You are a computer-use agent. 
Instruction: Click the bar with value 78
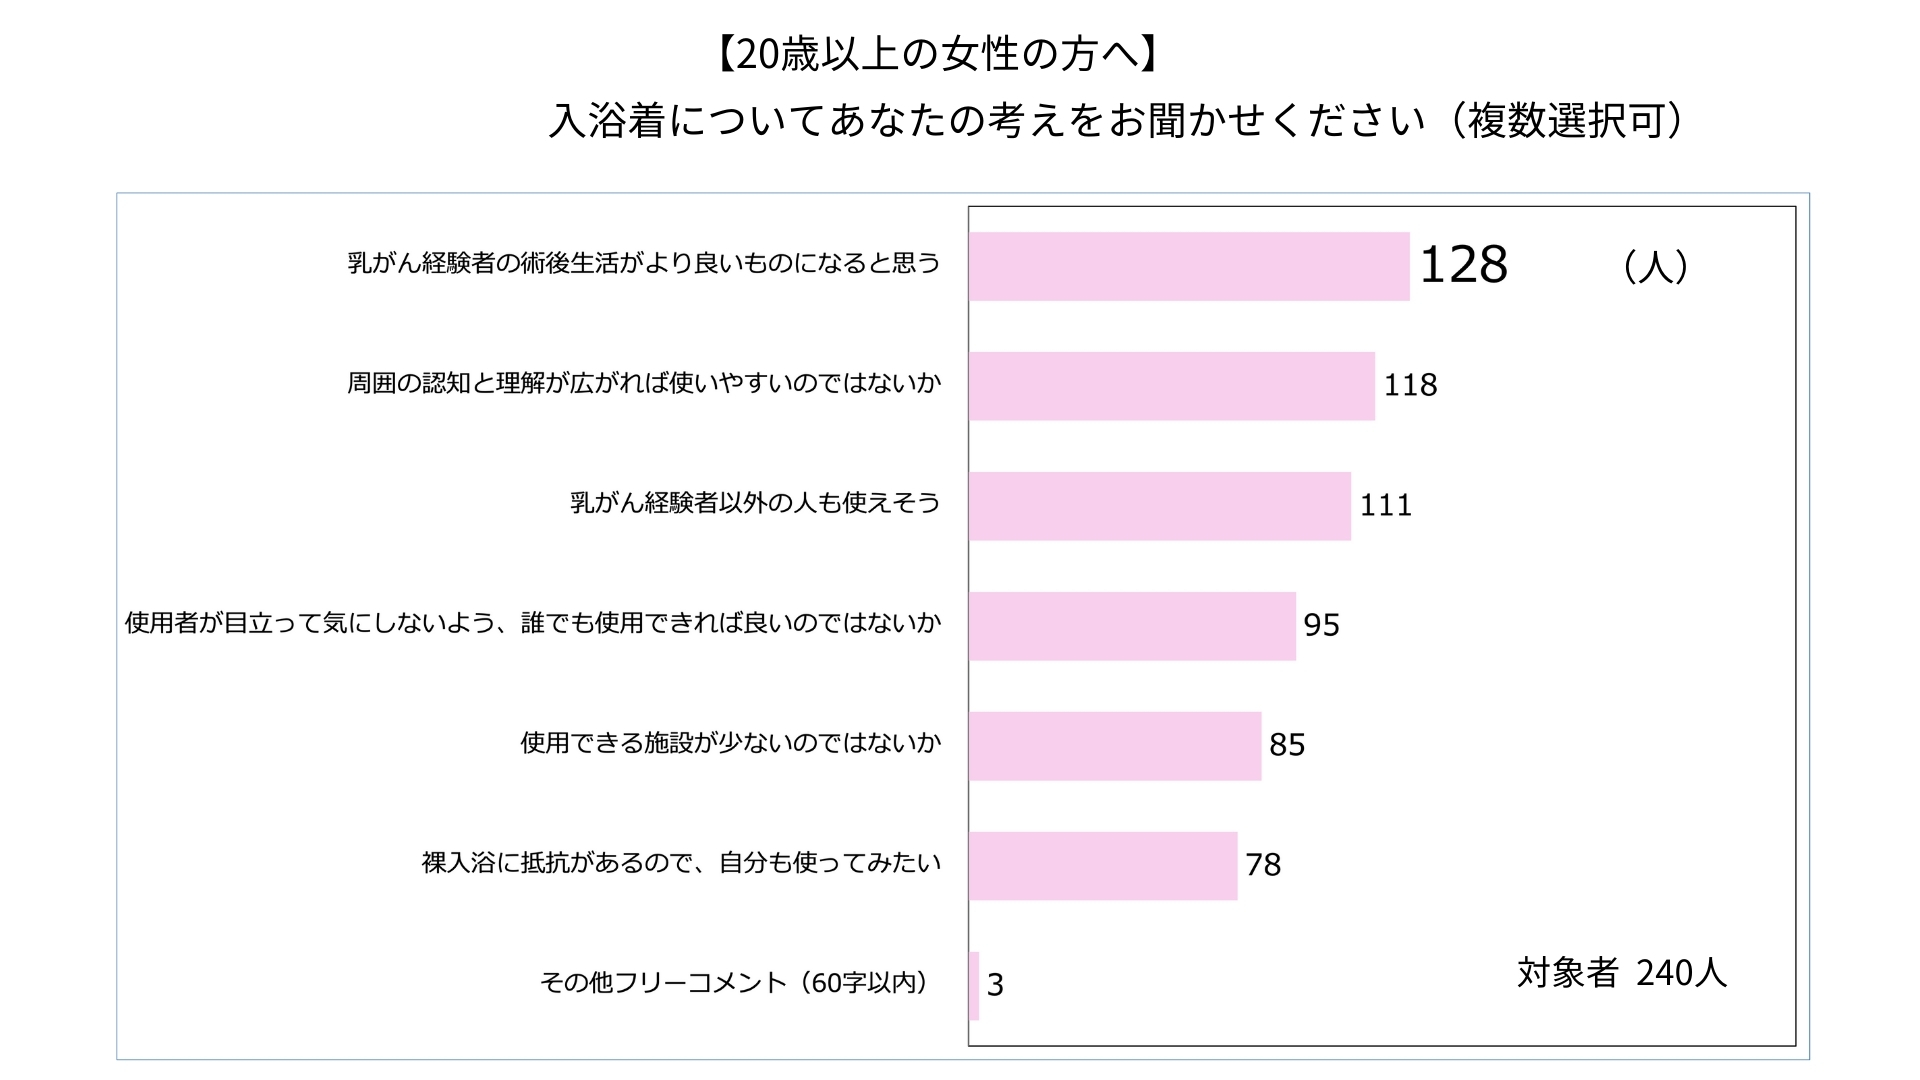[x=1103, y=866]
